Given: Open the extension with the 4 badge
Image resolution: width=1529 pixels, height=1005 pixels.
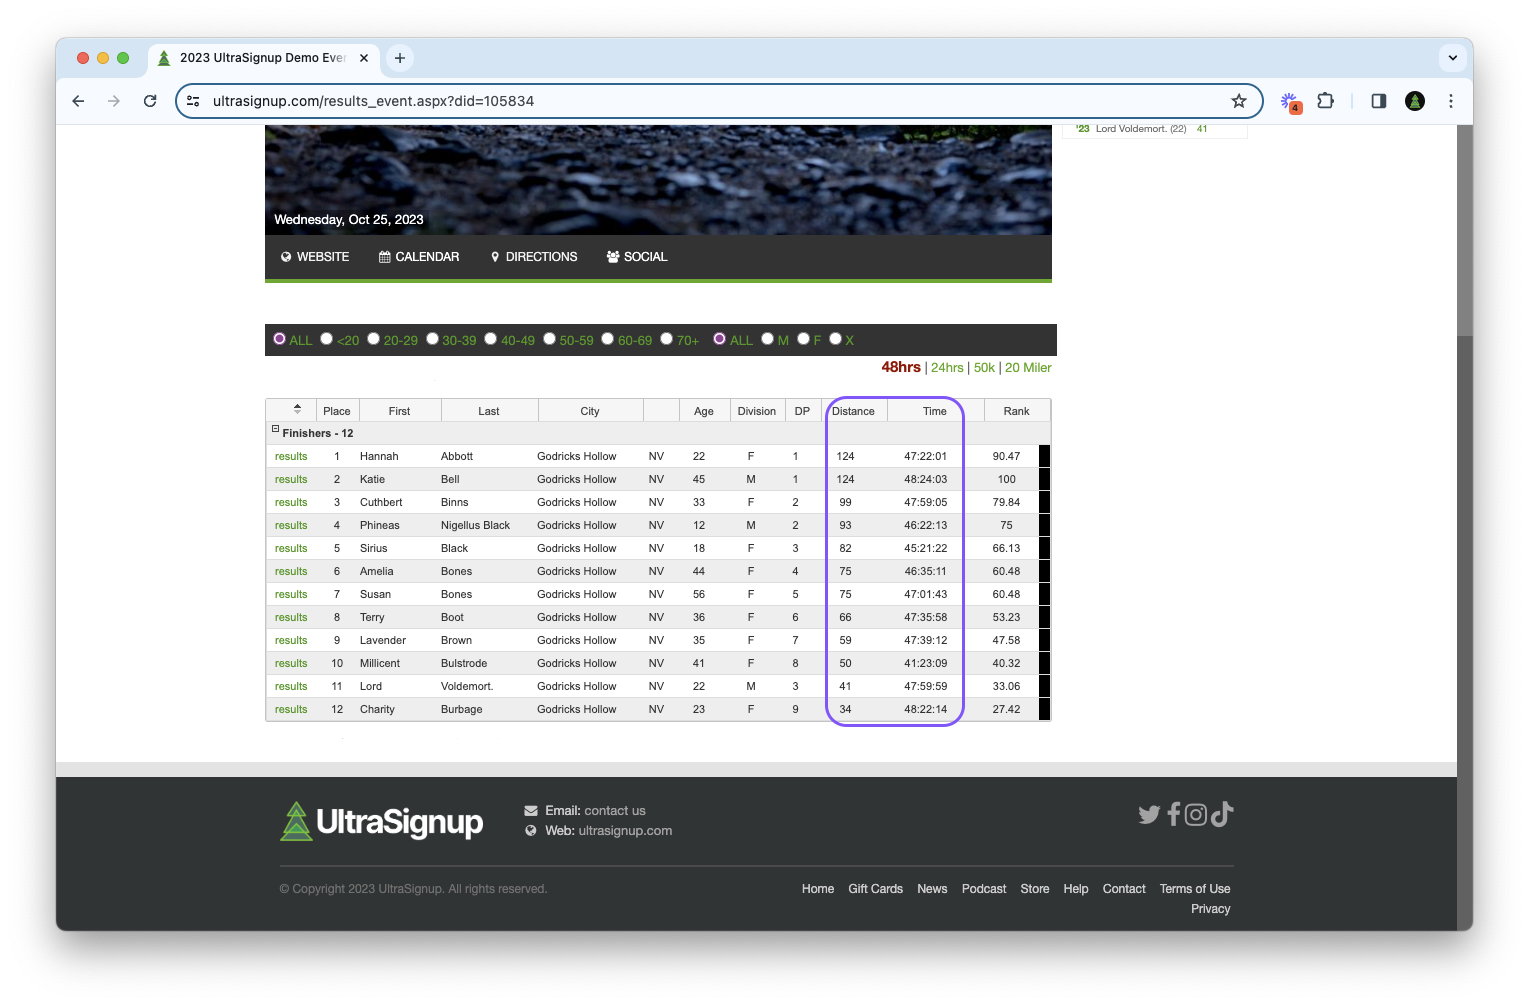Looking at the screenshot, I should point(1290,101).
